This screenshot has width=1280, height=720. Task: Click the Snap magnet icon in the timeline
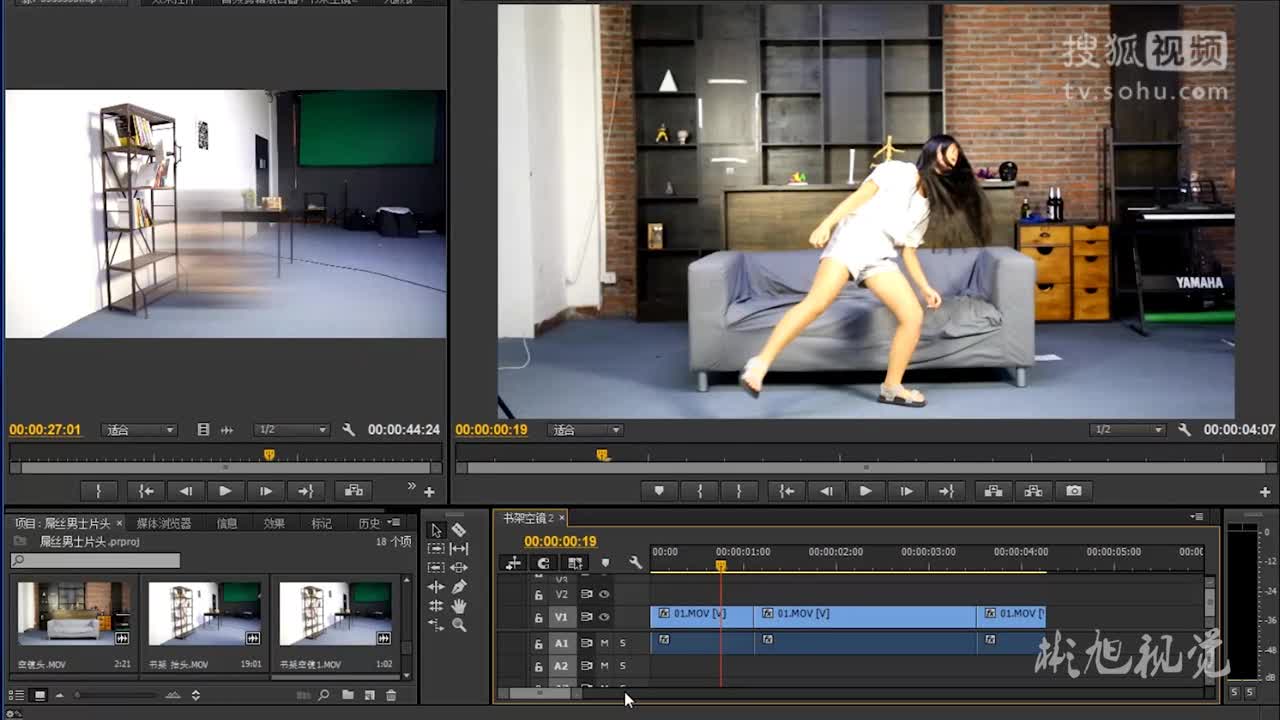click(543, 563)
